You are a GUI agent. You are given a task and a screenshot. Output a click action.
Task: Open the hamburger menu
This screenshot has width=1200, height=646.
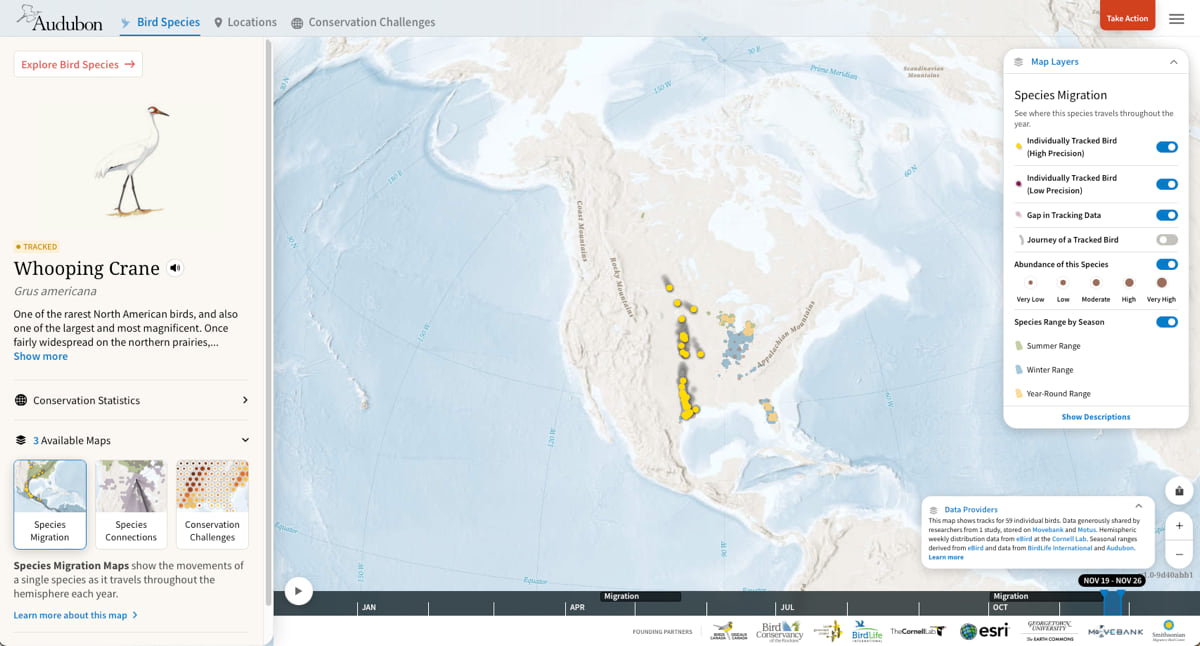[x=1178, y=17]
